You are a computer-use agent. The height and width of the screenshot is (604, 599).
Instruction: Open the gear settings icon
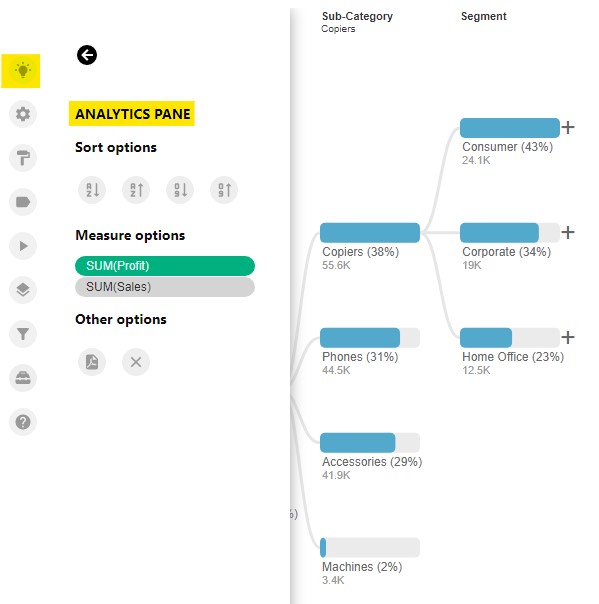(x=23, y=114)
